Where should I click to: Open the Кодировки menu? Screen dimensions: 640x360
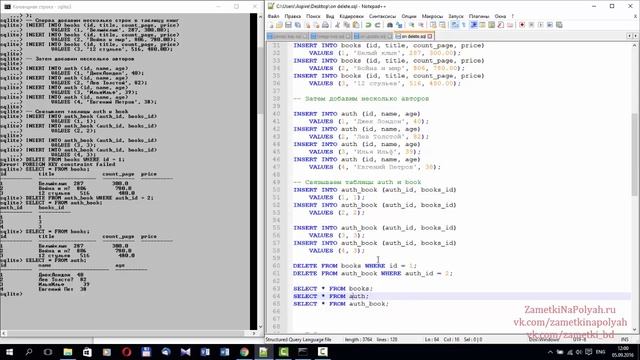coord(351,16)
